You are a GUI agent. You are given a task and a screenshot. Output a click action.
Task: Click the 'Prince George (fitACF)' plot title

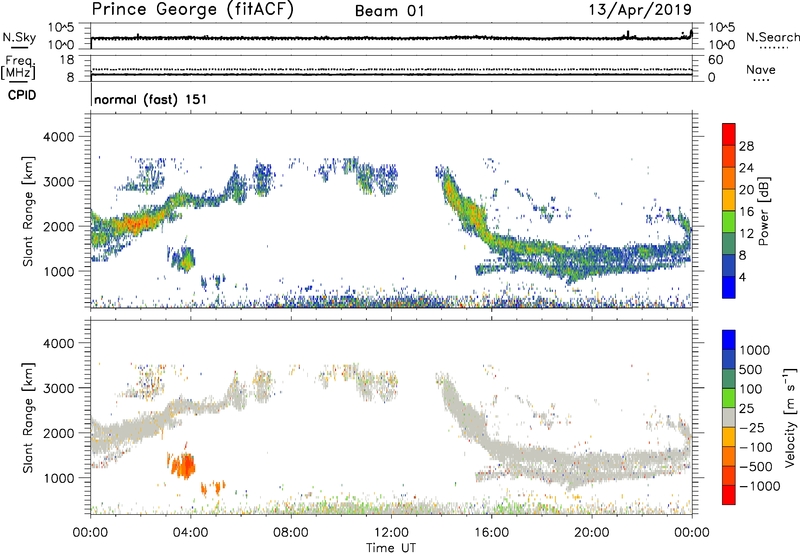(x=192, y=9)
